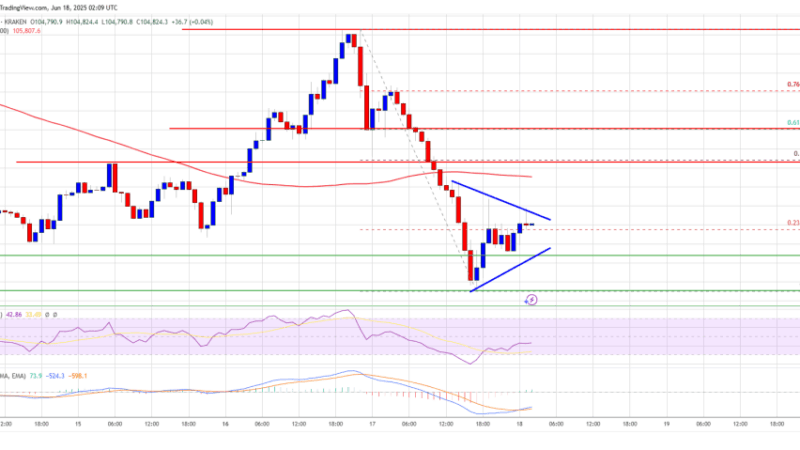Click the MACD histogram value 73.9
Screen dimensions: 800x450
click(35, 376)
